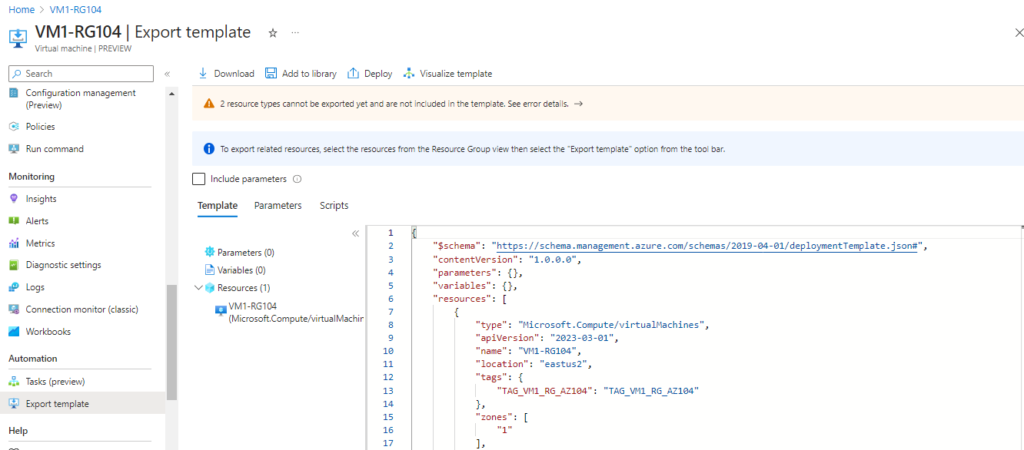This screenshot has height=450, width=1024.
Task: Click the sidebar vertical scrollbar thumb
Action: point(172,343)
